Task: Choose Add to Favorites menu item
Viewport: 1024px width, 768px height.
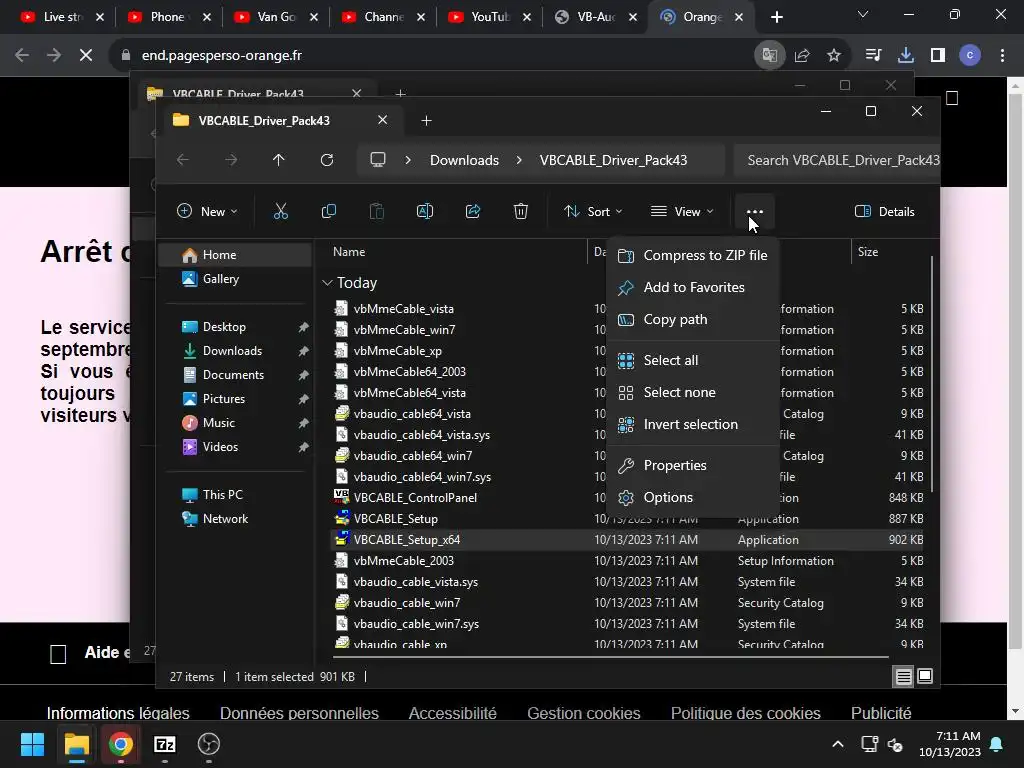Action: tap(693, 287)
